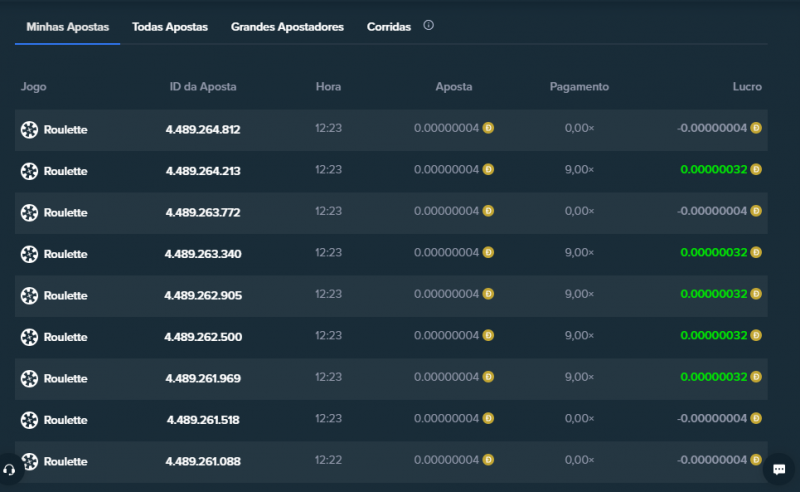The width and height of the screenshot is (800, 492).
Task: Click the 0,00× payout in row 4.489.261.518
Action: coord(579,419)
